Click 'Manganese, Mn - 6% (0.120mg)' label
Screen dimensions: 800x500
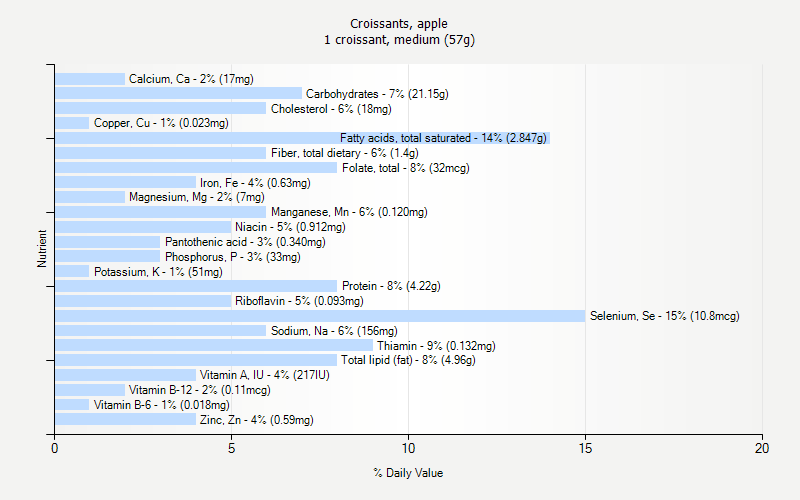349,212
